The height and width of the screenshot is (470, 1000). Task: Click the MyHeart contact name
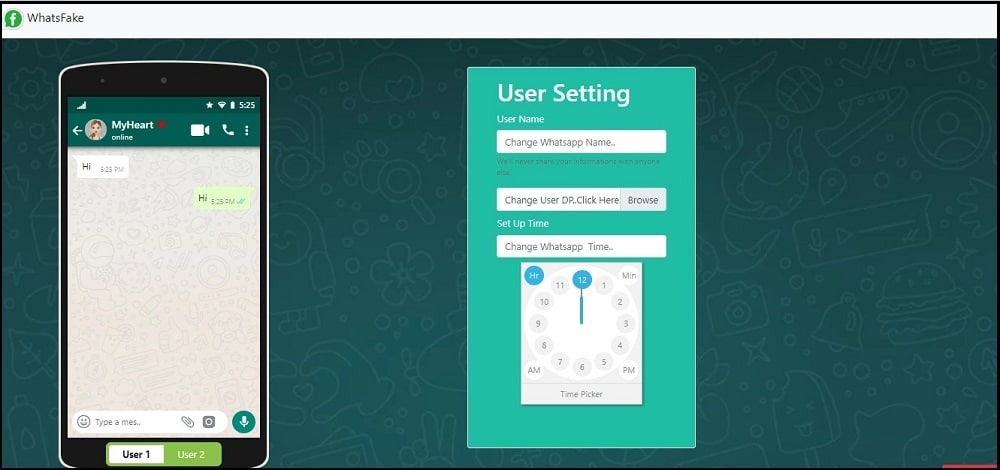(133, 125)
